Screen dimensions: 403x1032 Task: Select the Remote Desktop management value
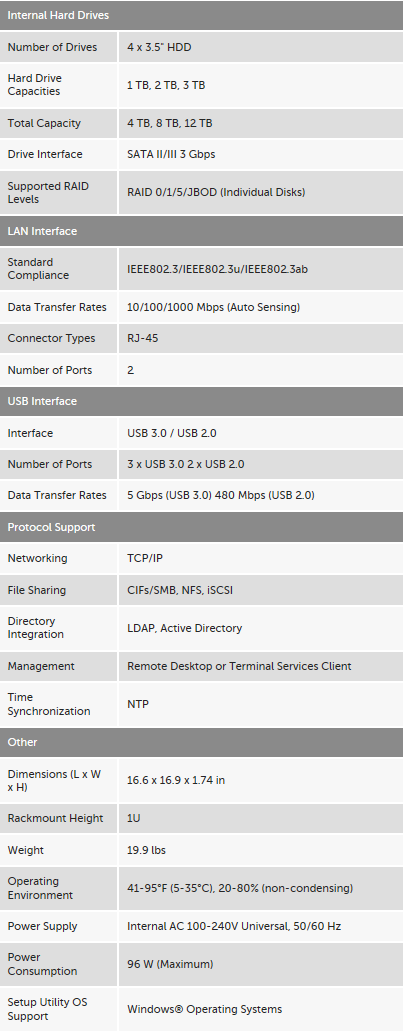239,667
